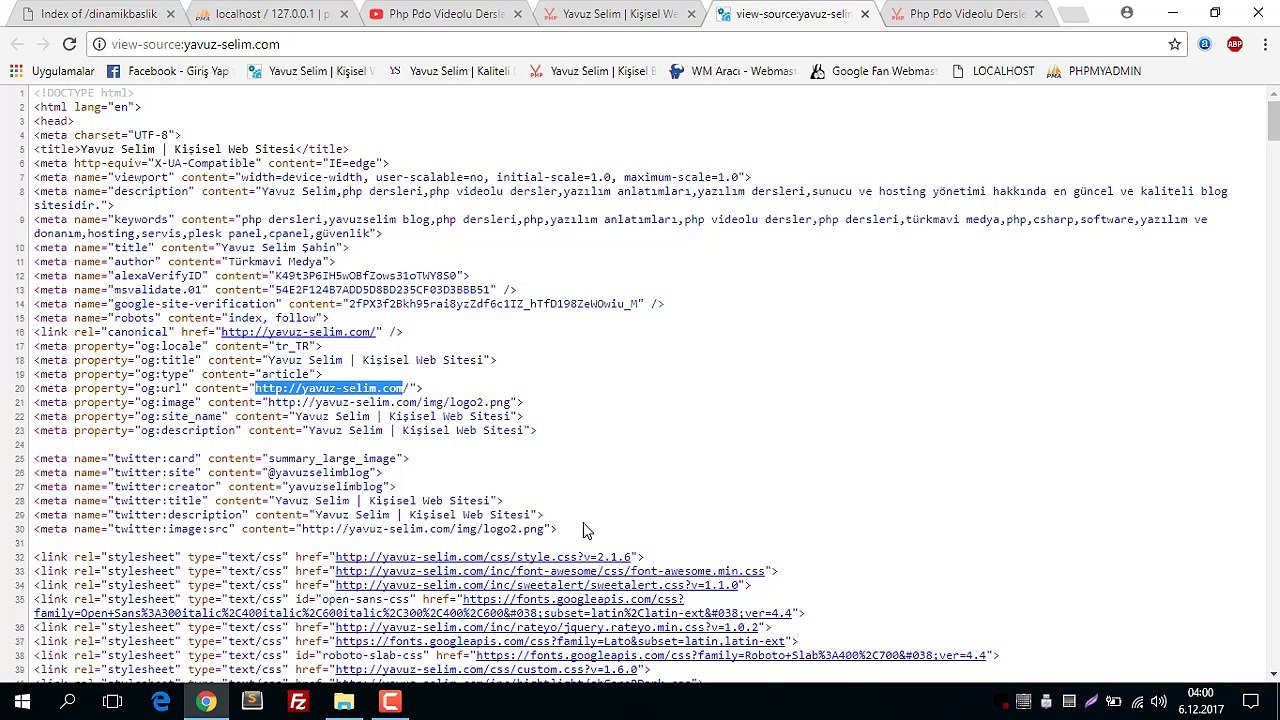This screenshot has width=1280, height=720.
Task: Open the Yavuz Selim | Kaliteli bookmark
Action: (451, 71)
